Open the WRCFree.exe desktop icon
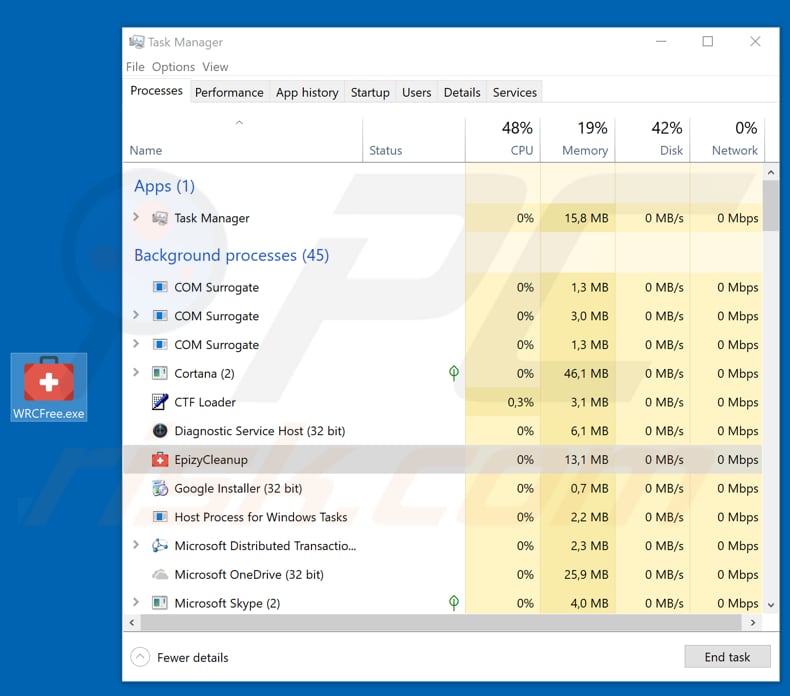The height and width of the screenshot is (696, 790). tap(49, 387)
